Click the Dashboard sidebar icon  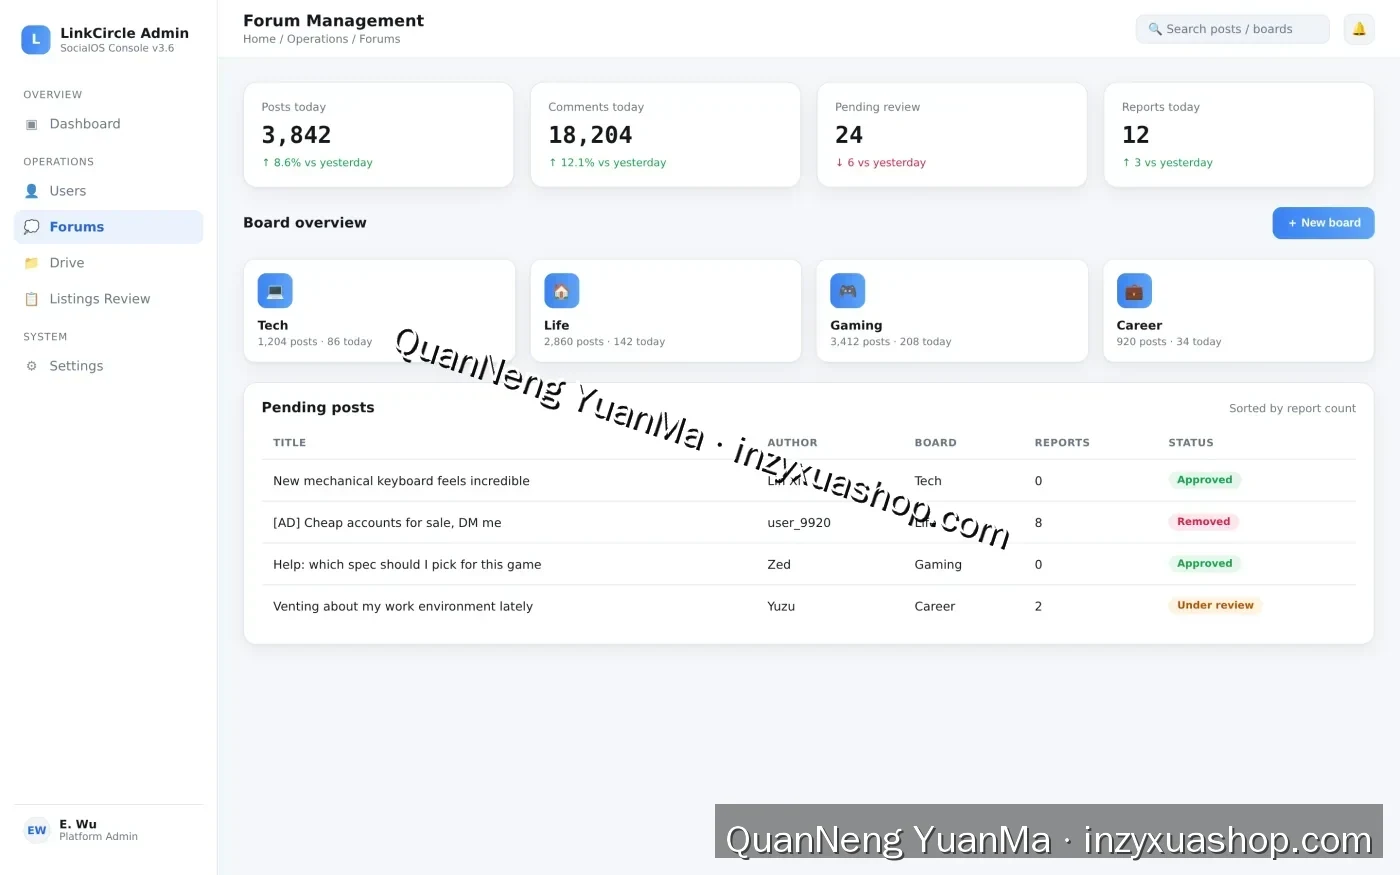31,124
